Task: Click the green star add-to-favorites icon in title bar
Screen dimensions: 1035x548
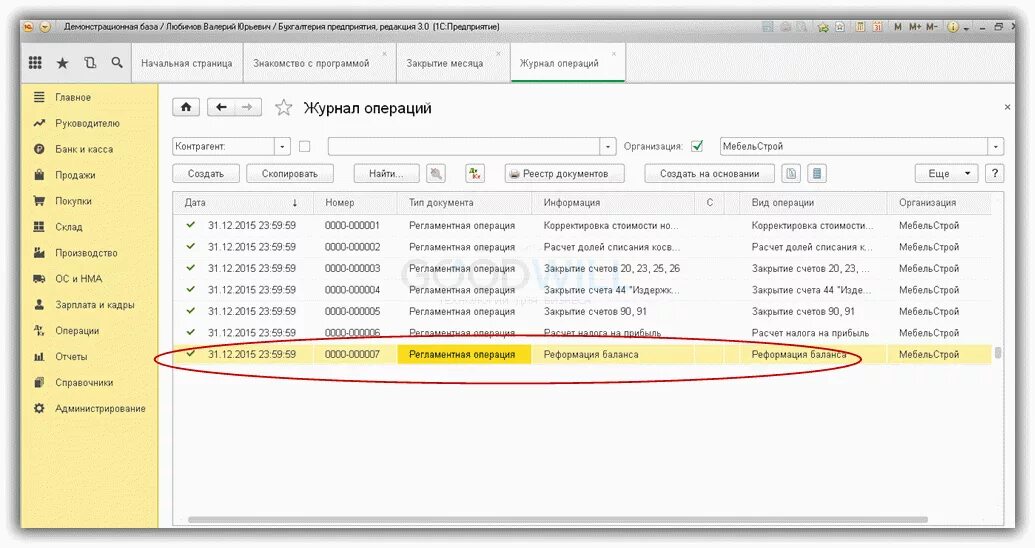Action: (x=823, y=27)
